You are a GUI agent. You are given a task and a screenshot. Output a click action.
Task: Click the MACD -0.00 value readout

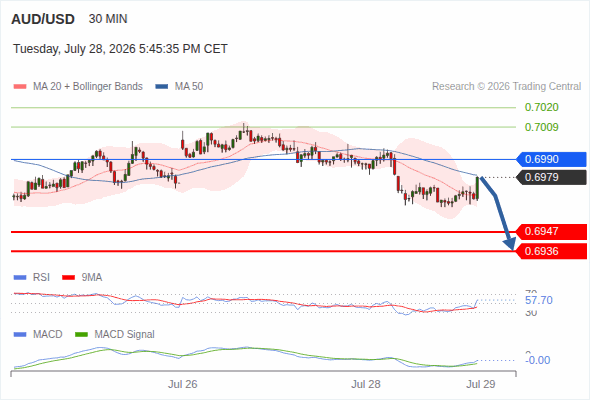coord(538,360)
